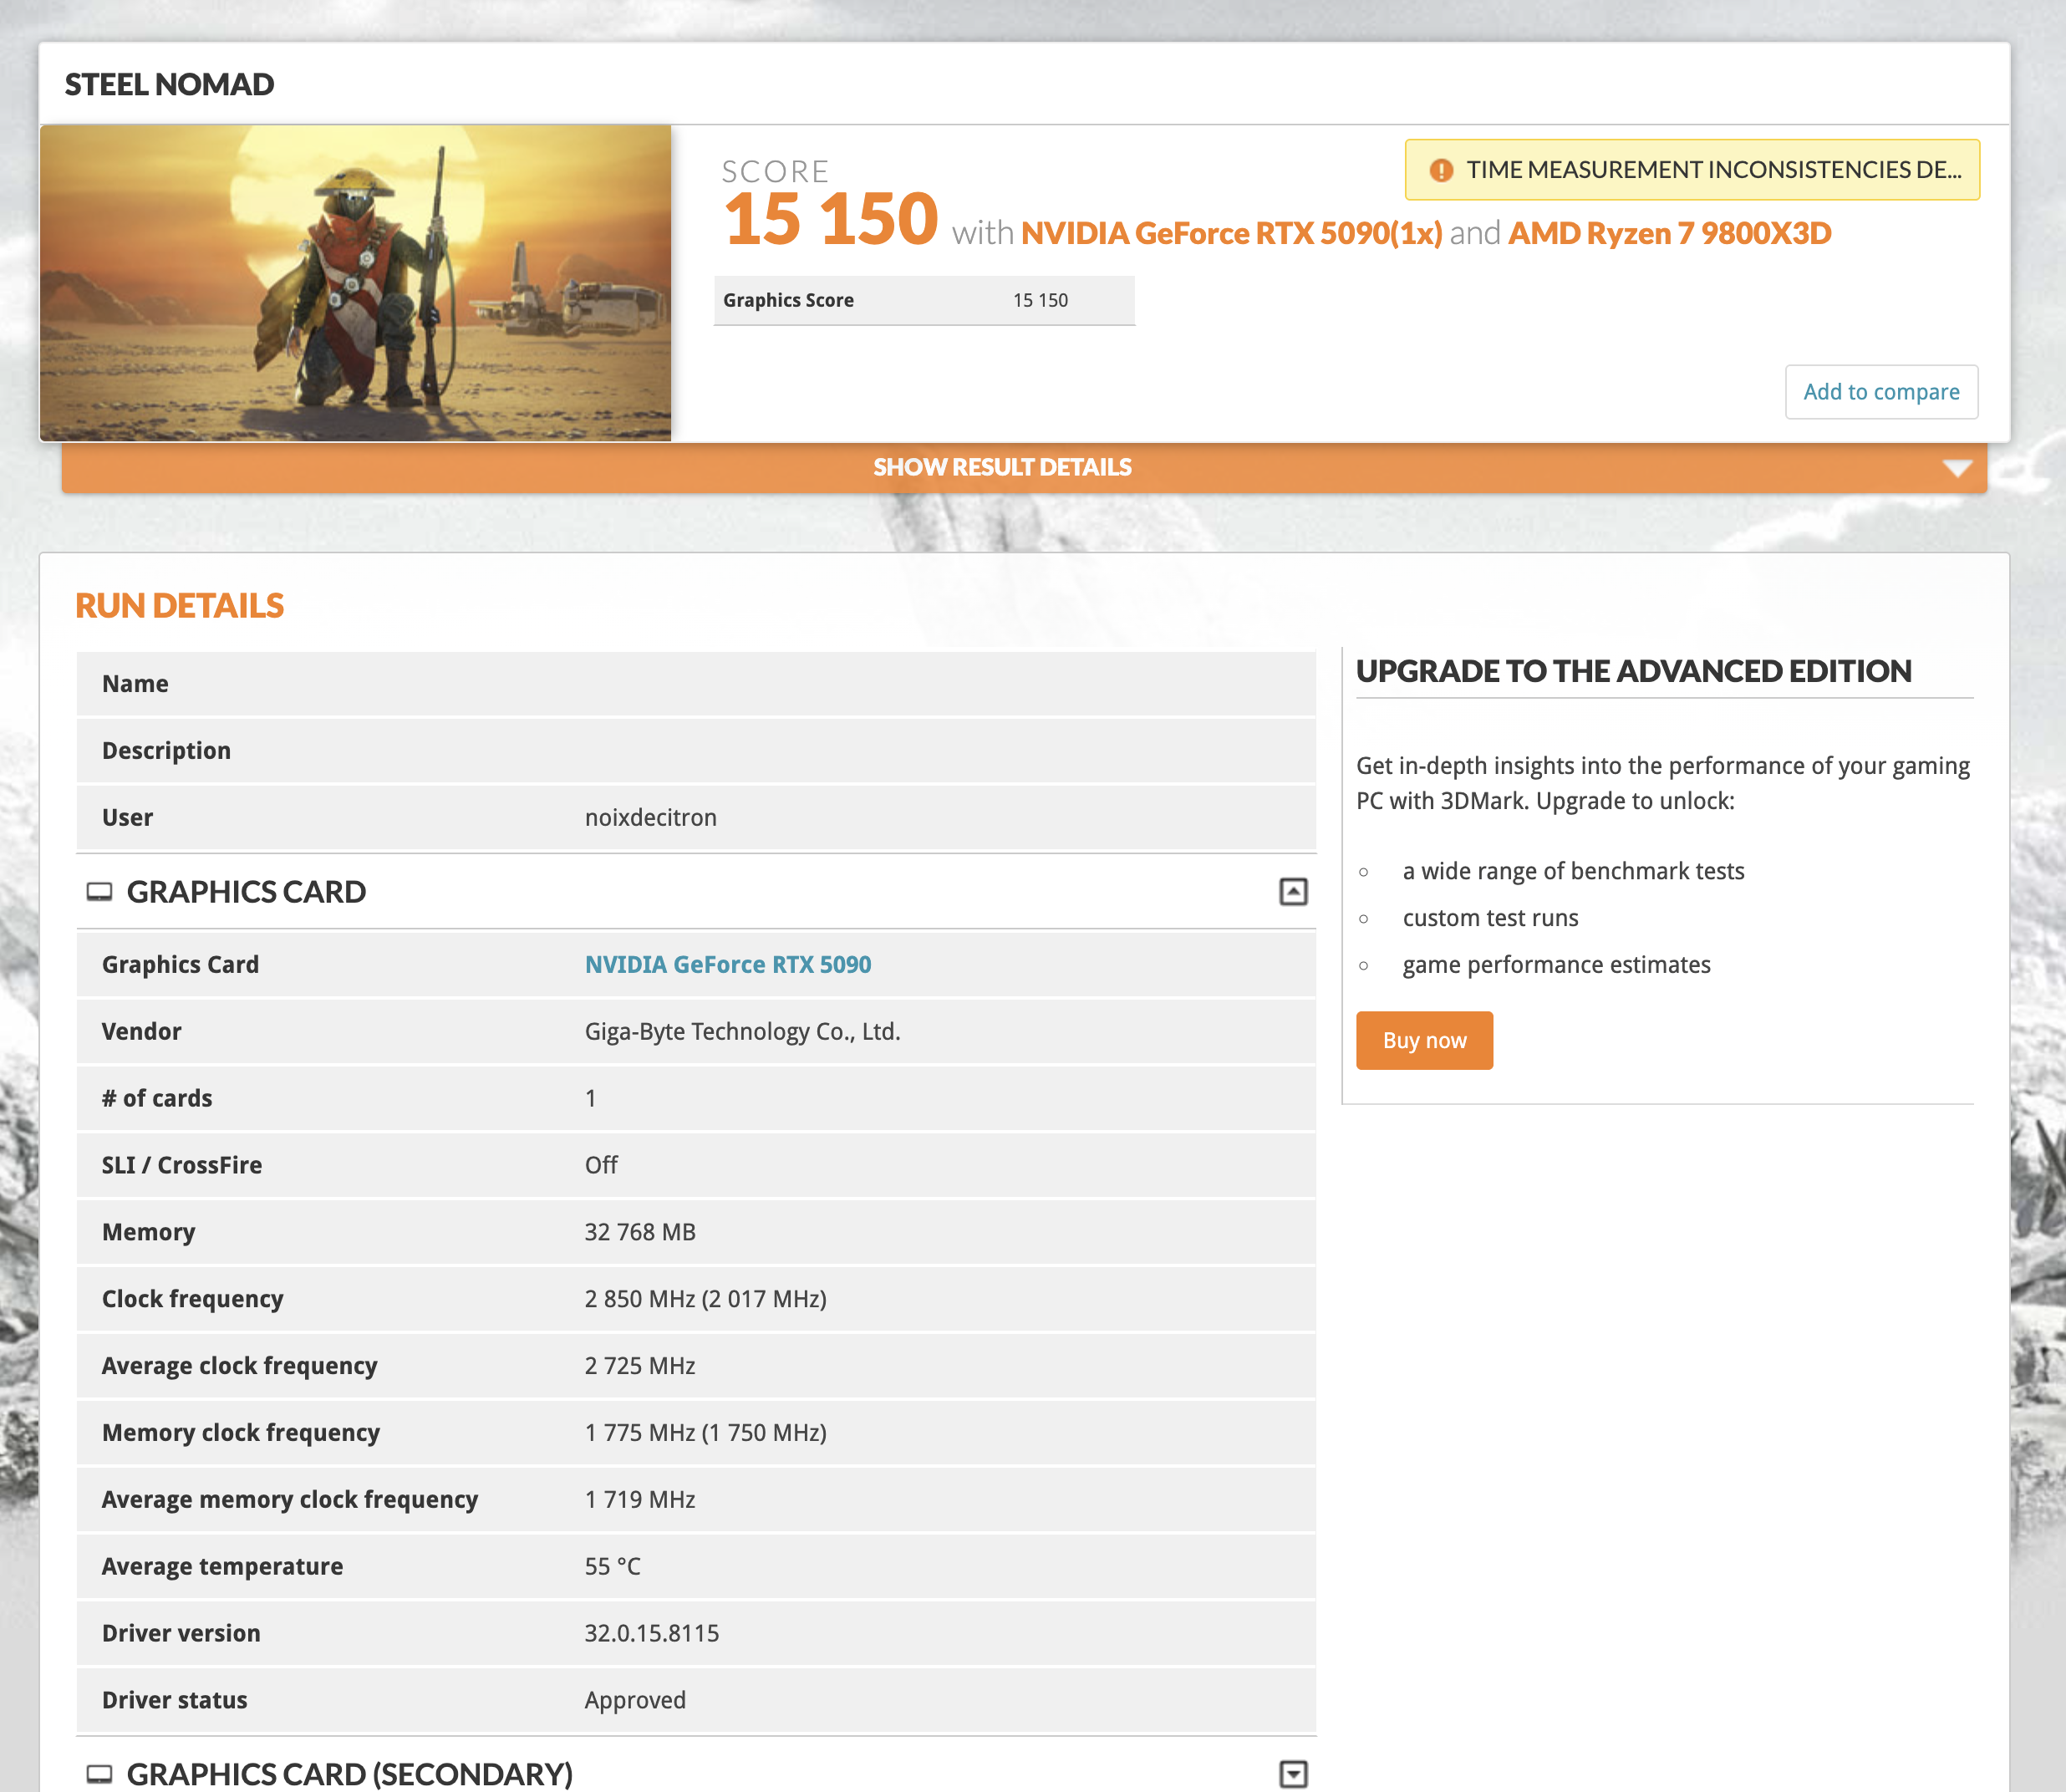The image size is (2066, 1792).
Task: Click the Run Details heading
Action: tap(179, 605)
